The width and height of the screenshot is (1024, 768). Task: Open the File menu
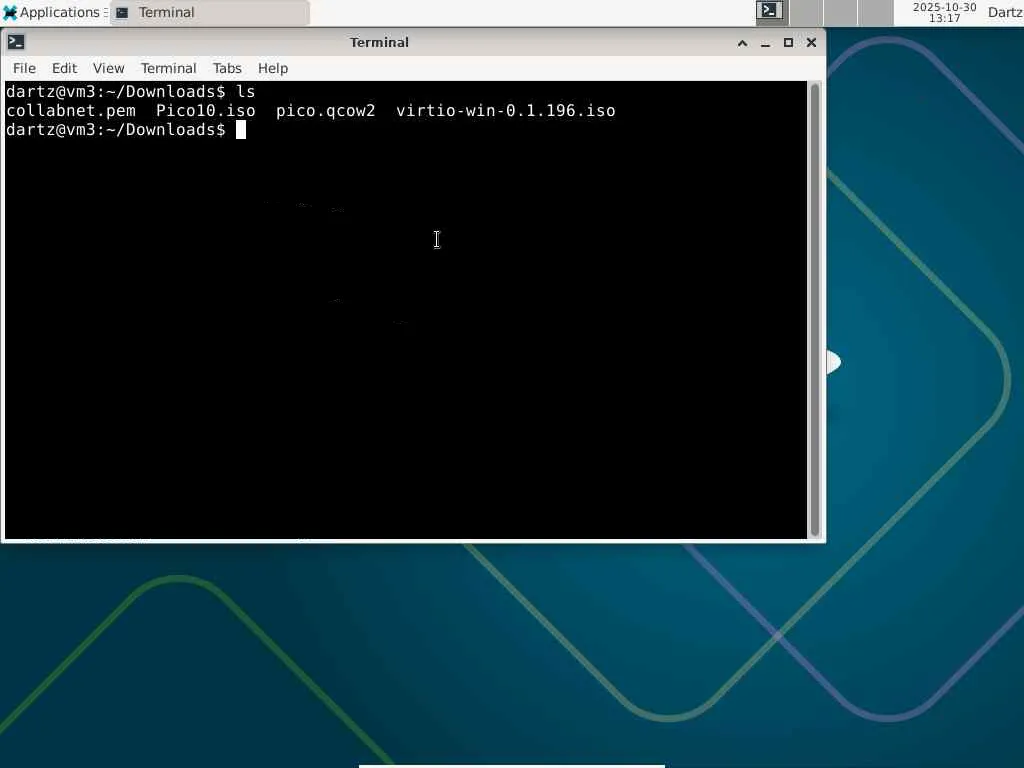pyautogui.click(x=24, y=68)
